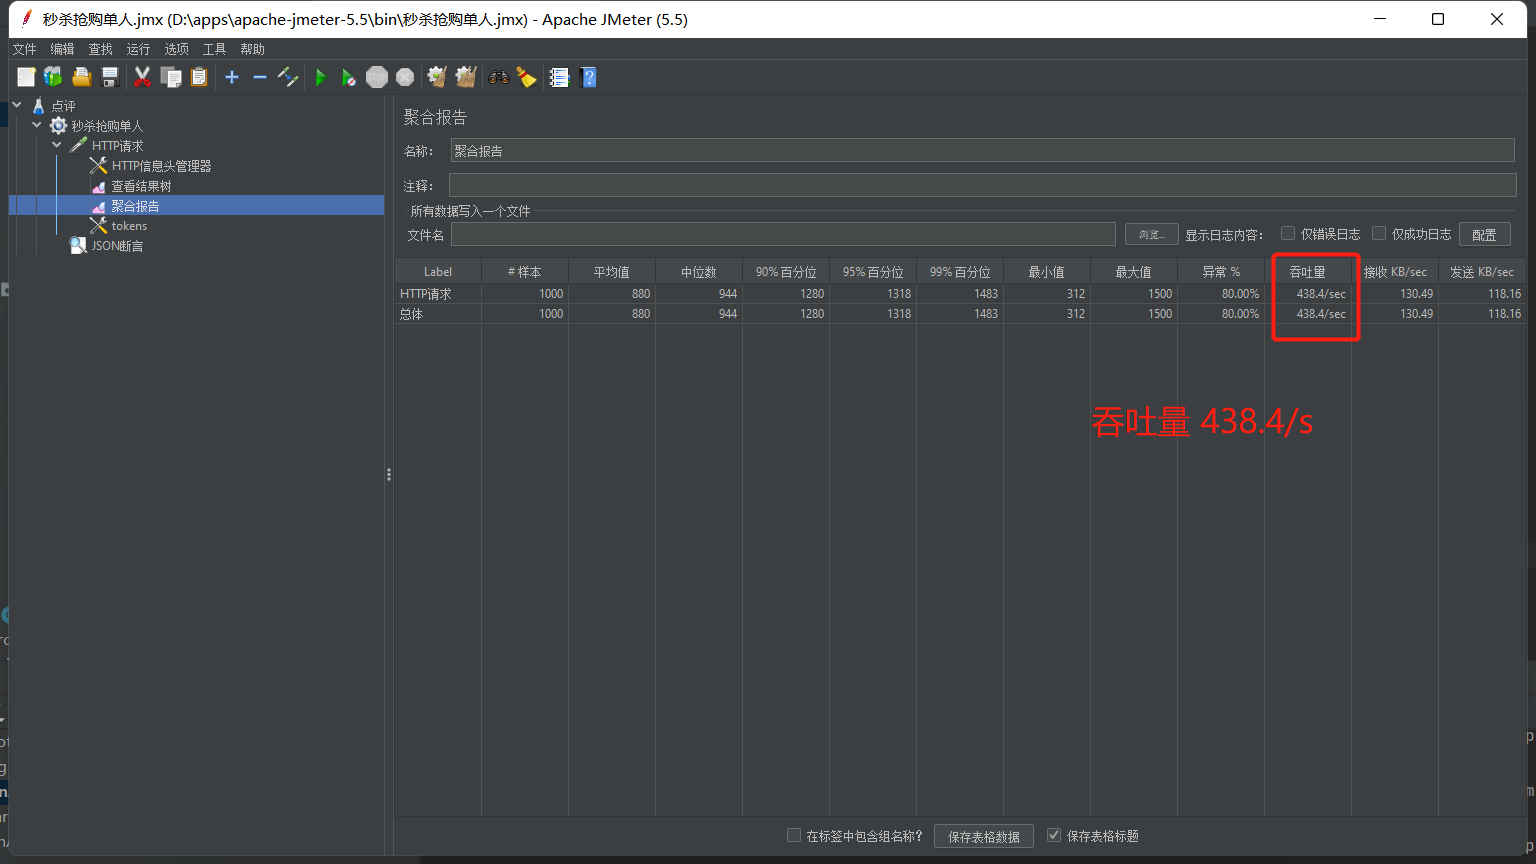Screen dimensions: 1536x864
Task: Open the 运行 menu
Action: pyautogui.click(x=138, y=49)
